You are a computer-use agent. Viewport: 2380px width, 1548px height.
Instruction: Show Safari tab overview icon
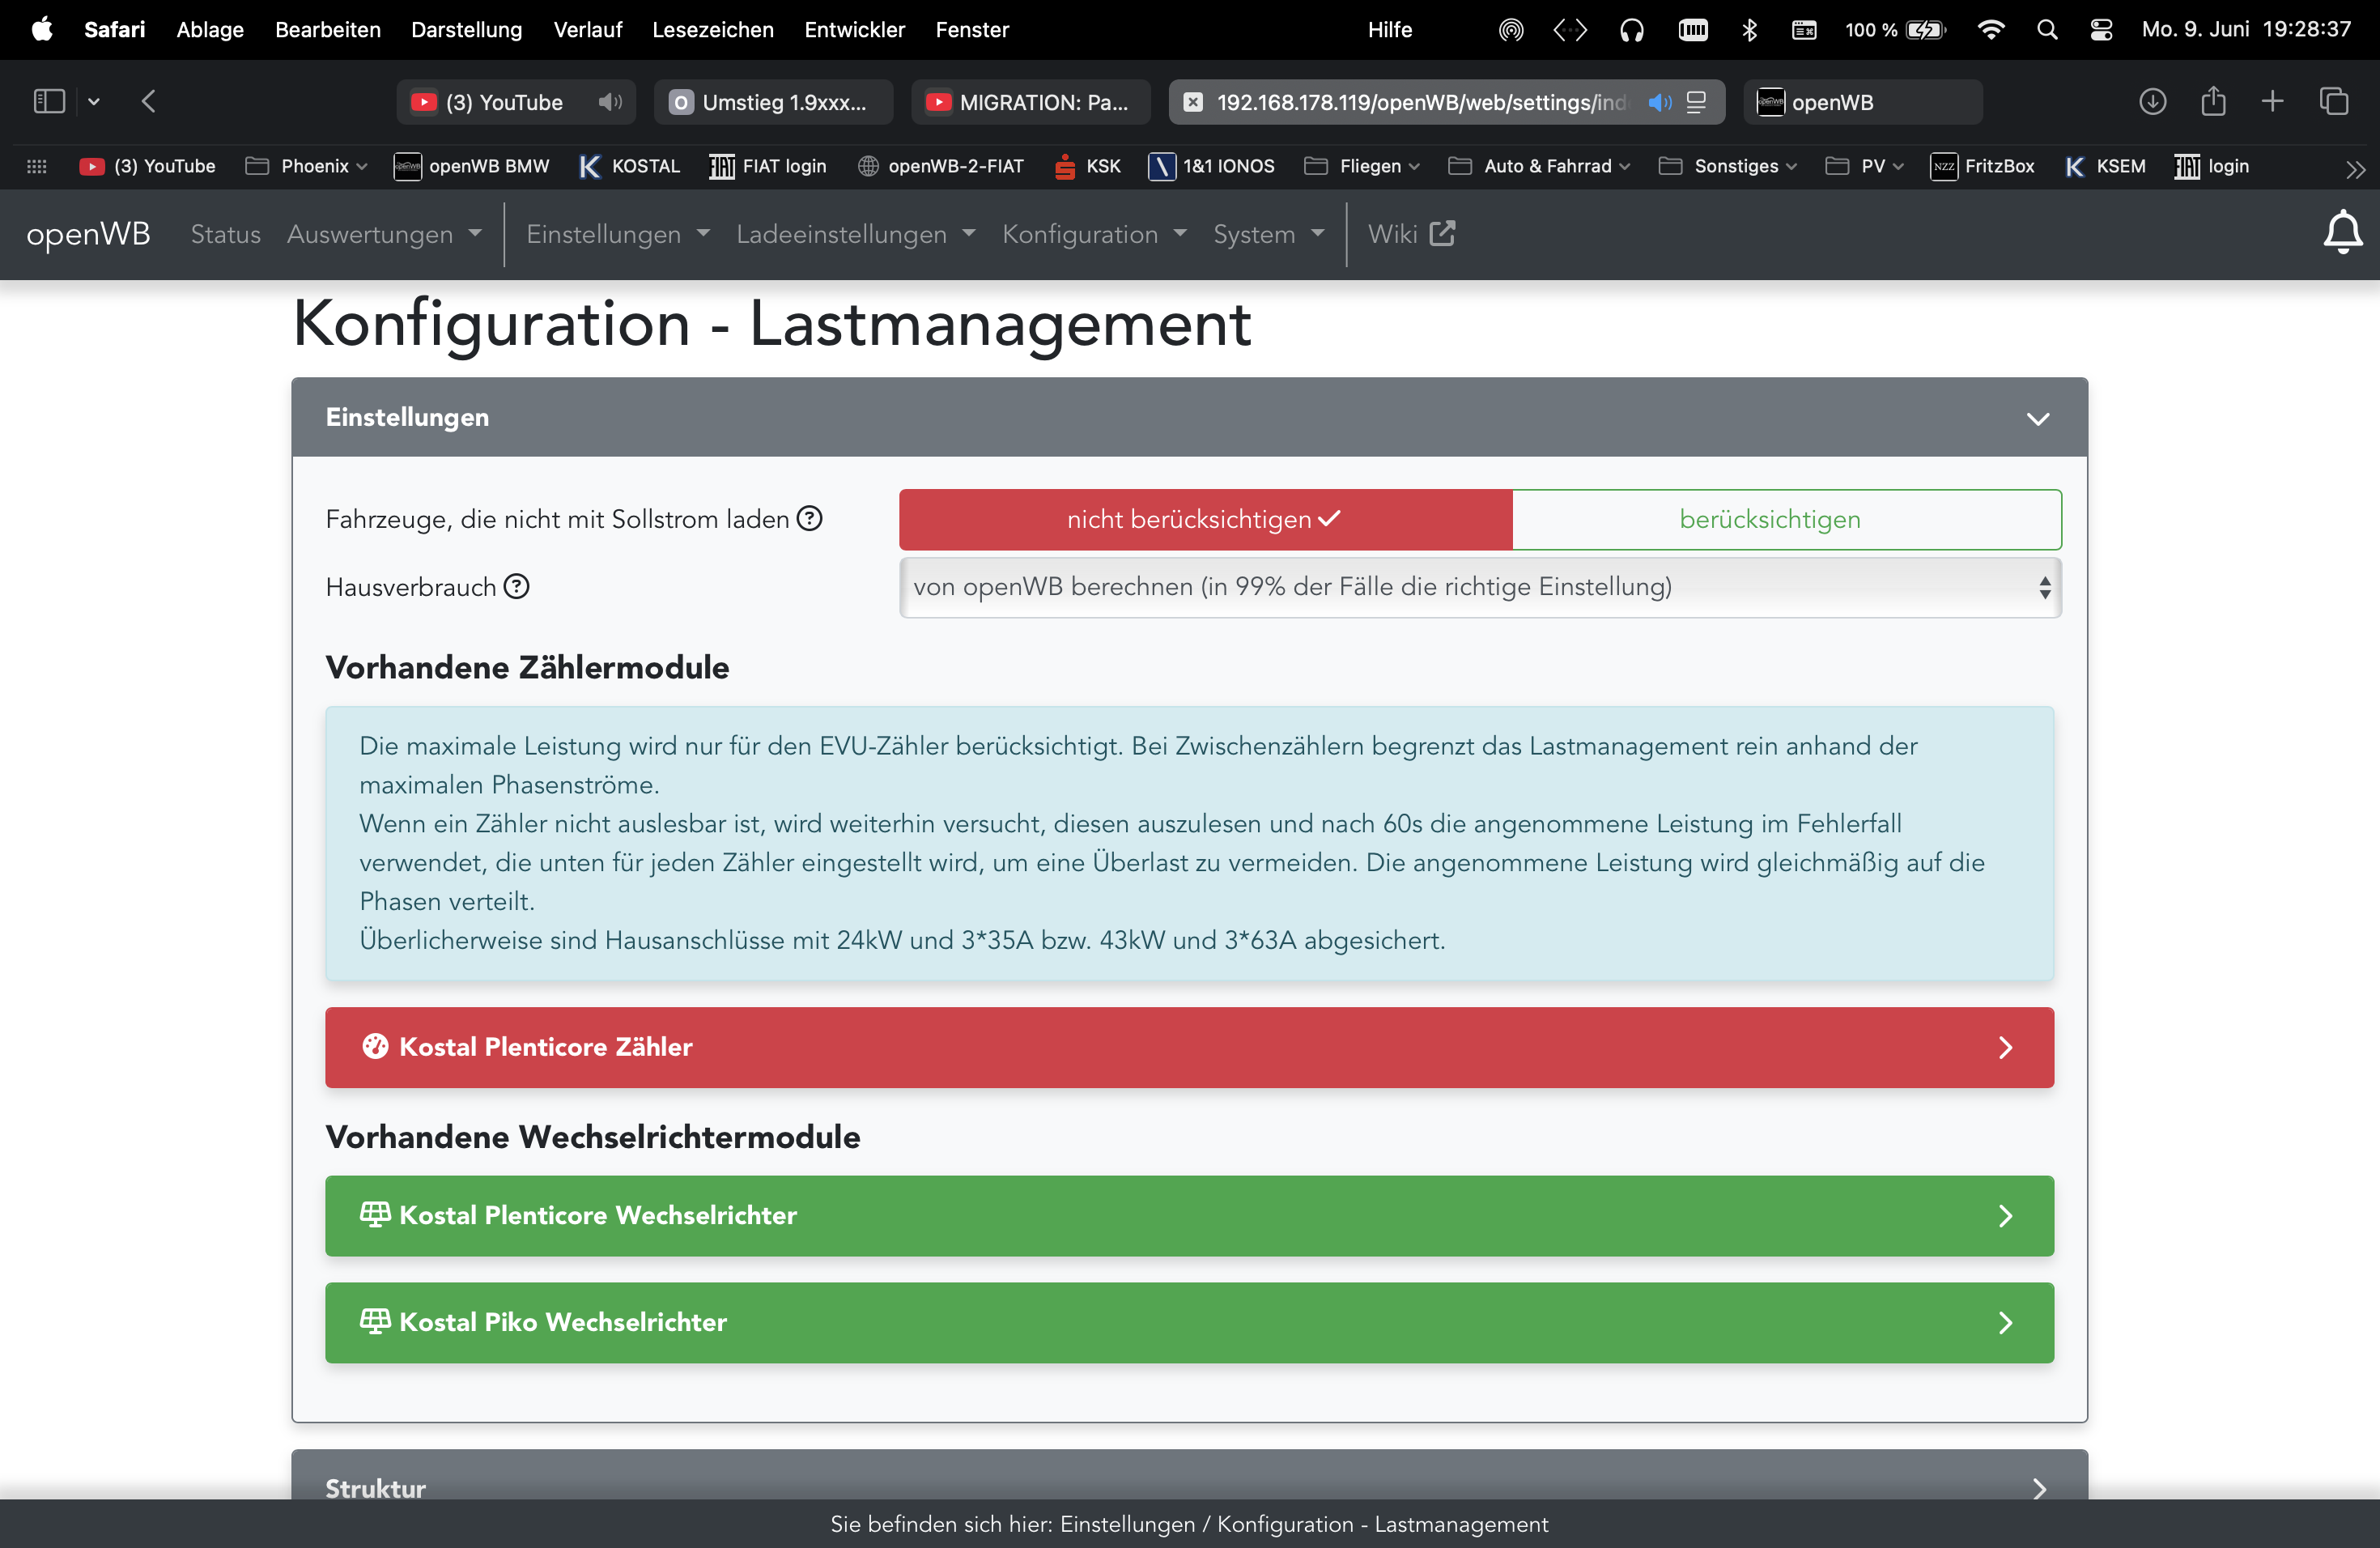pos(2333,102)
